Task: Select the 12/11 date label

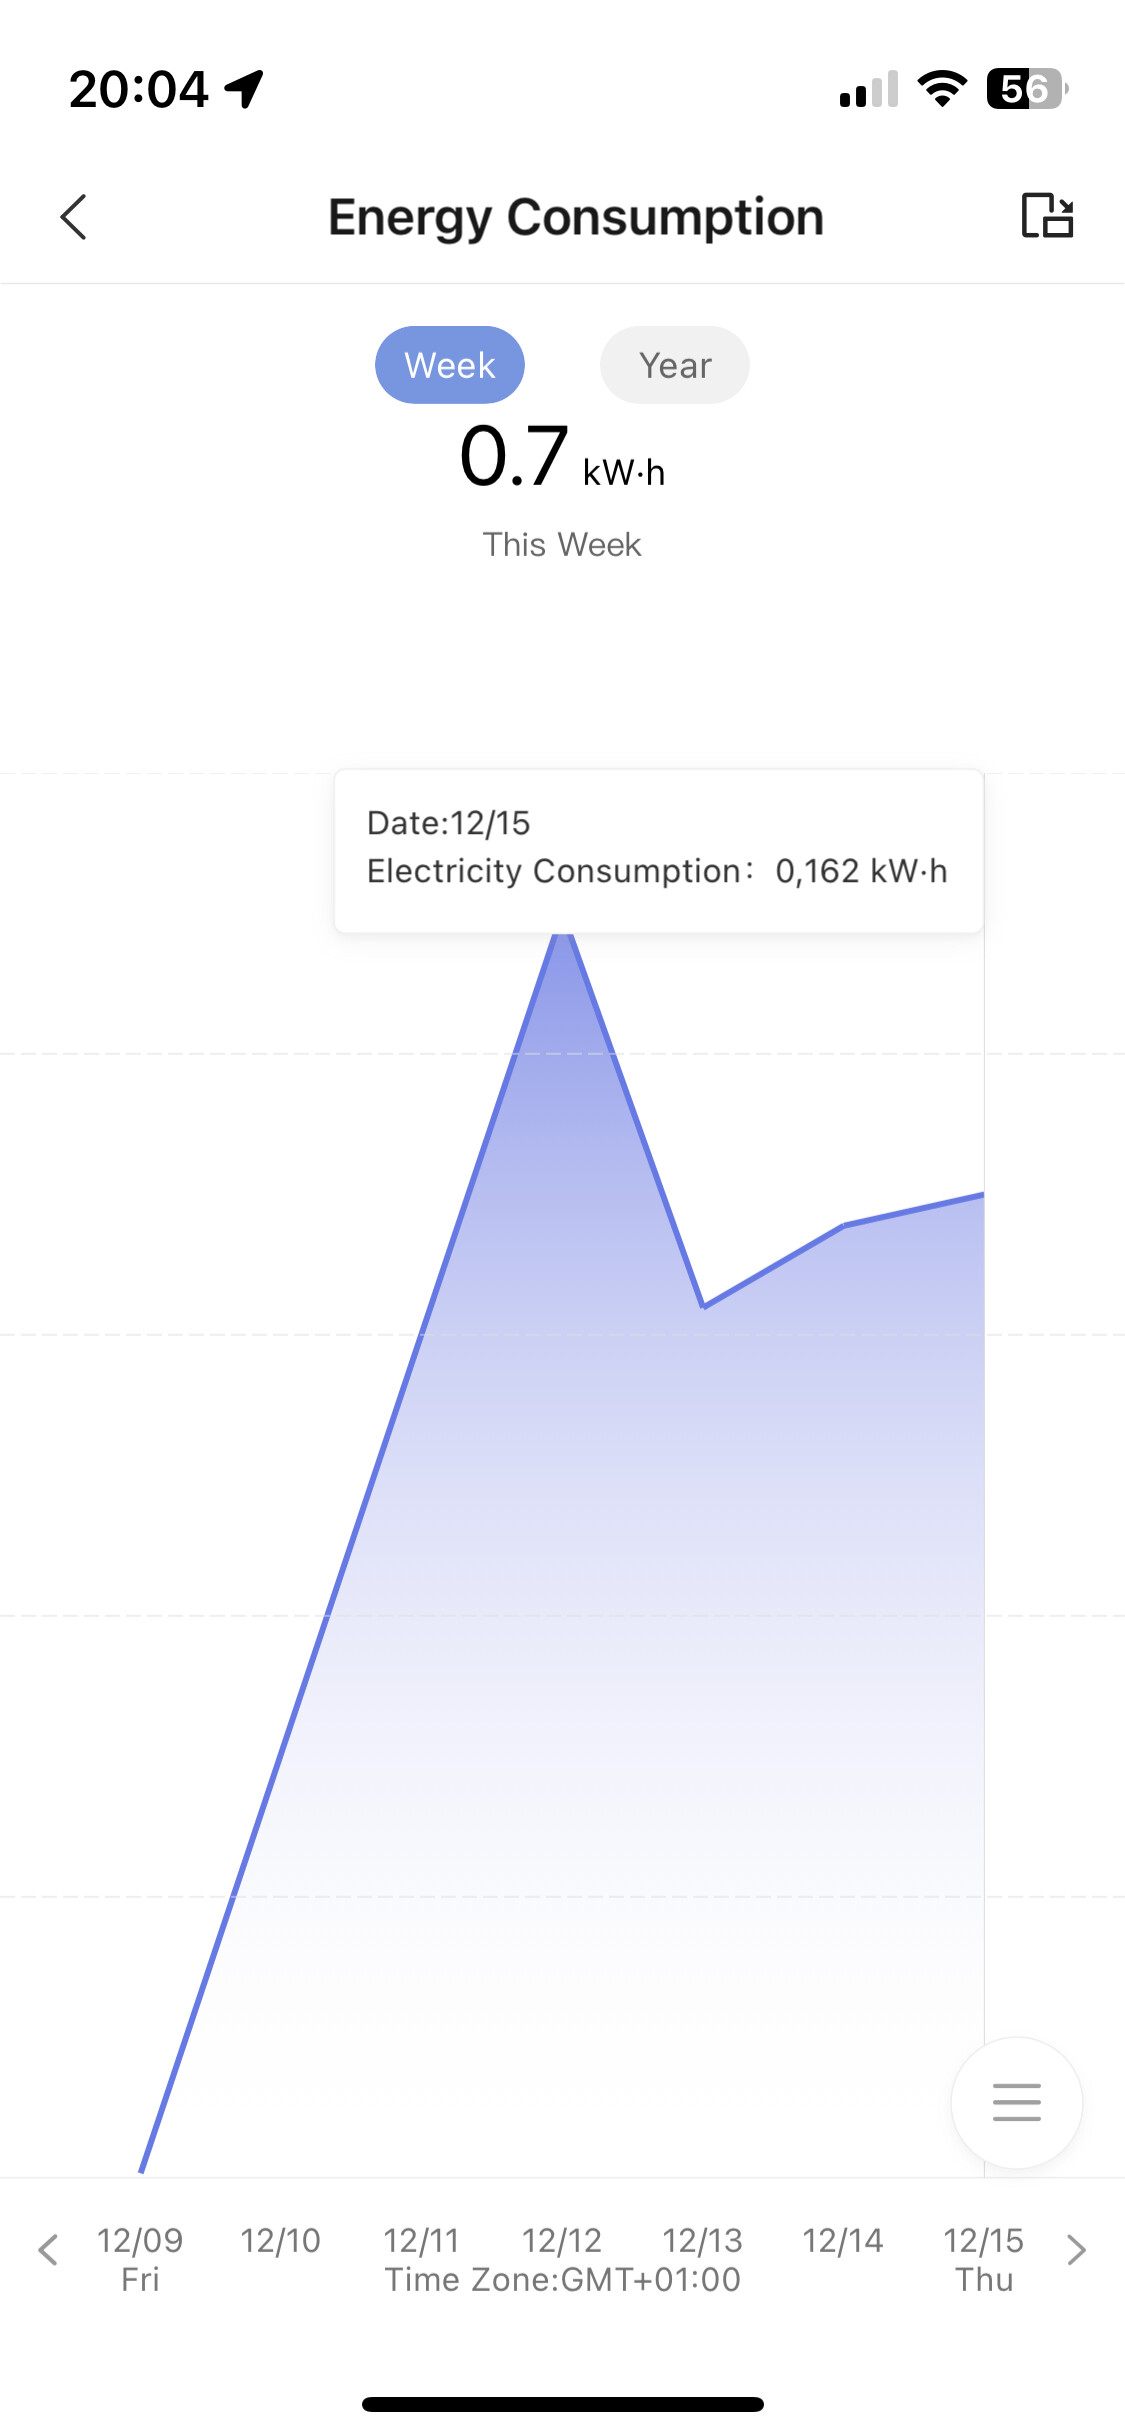Action: 421,2240
